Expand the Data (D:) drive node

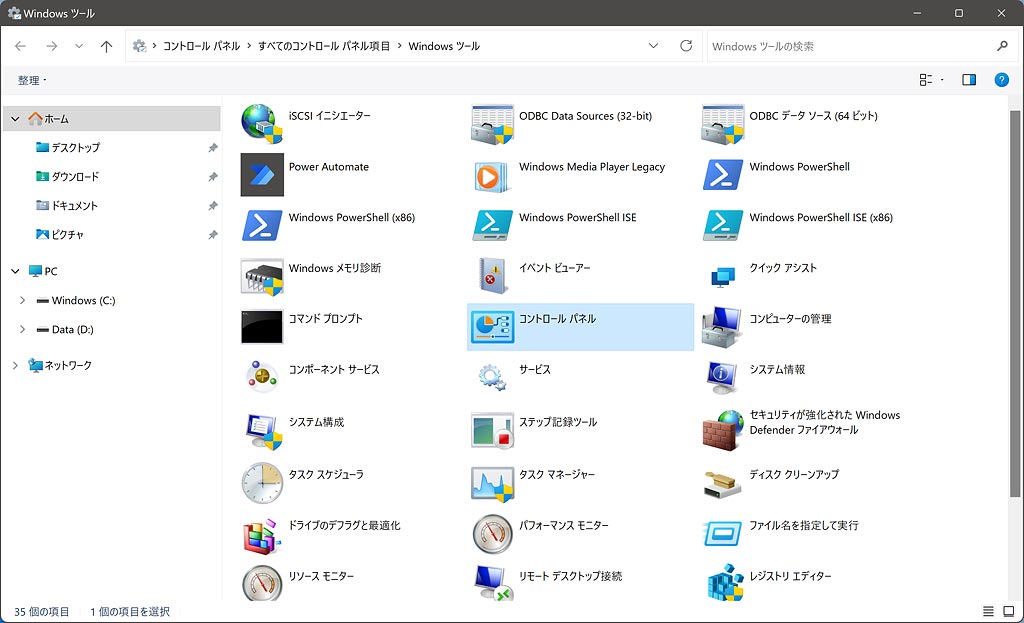pos(22,329)
